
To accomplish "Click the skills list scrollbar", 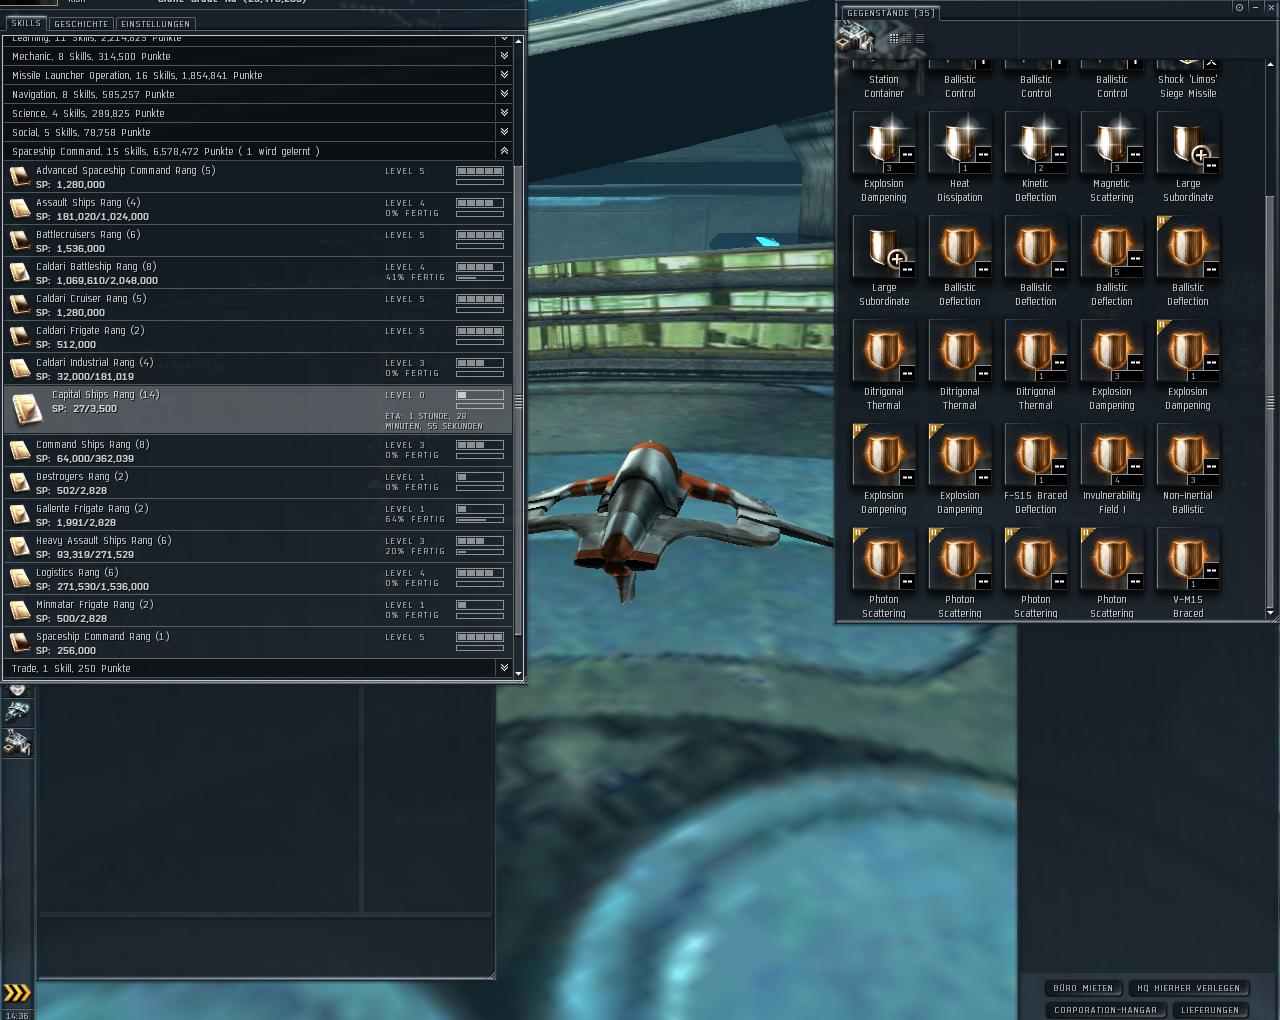I will pyautogui.click(x=518, y=400).
